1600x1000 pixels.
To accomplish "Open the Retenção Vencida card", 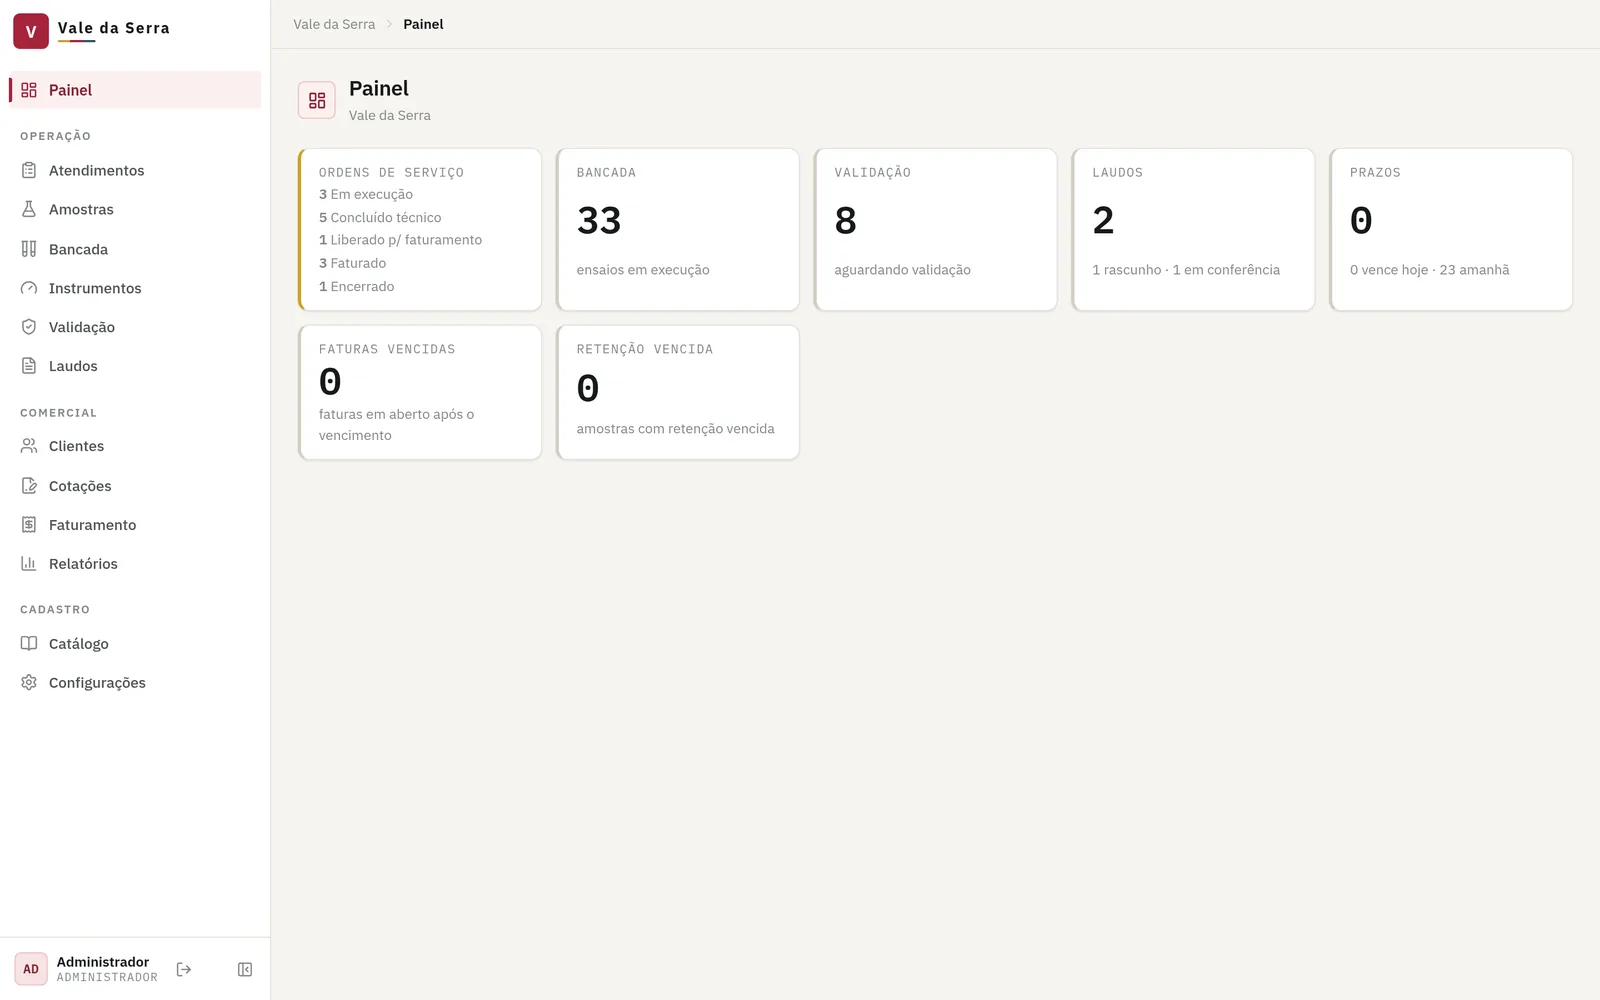I will click(x=678, y=393).
